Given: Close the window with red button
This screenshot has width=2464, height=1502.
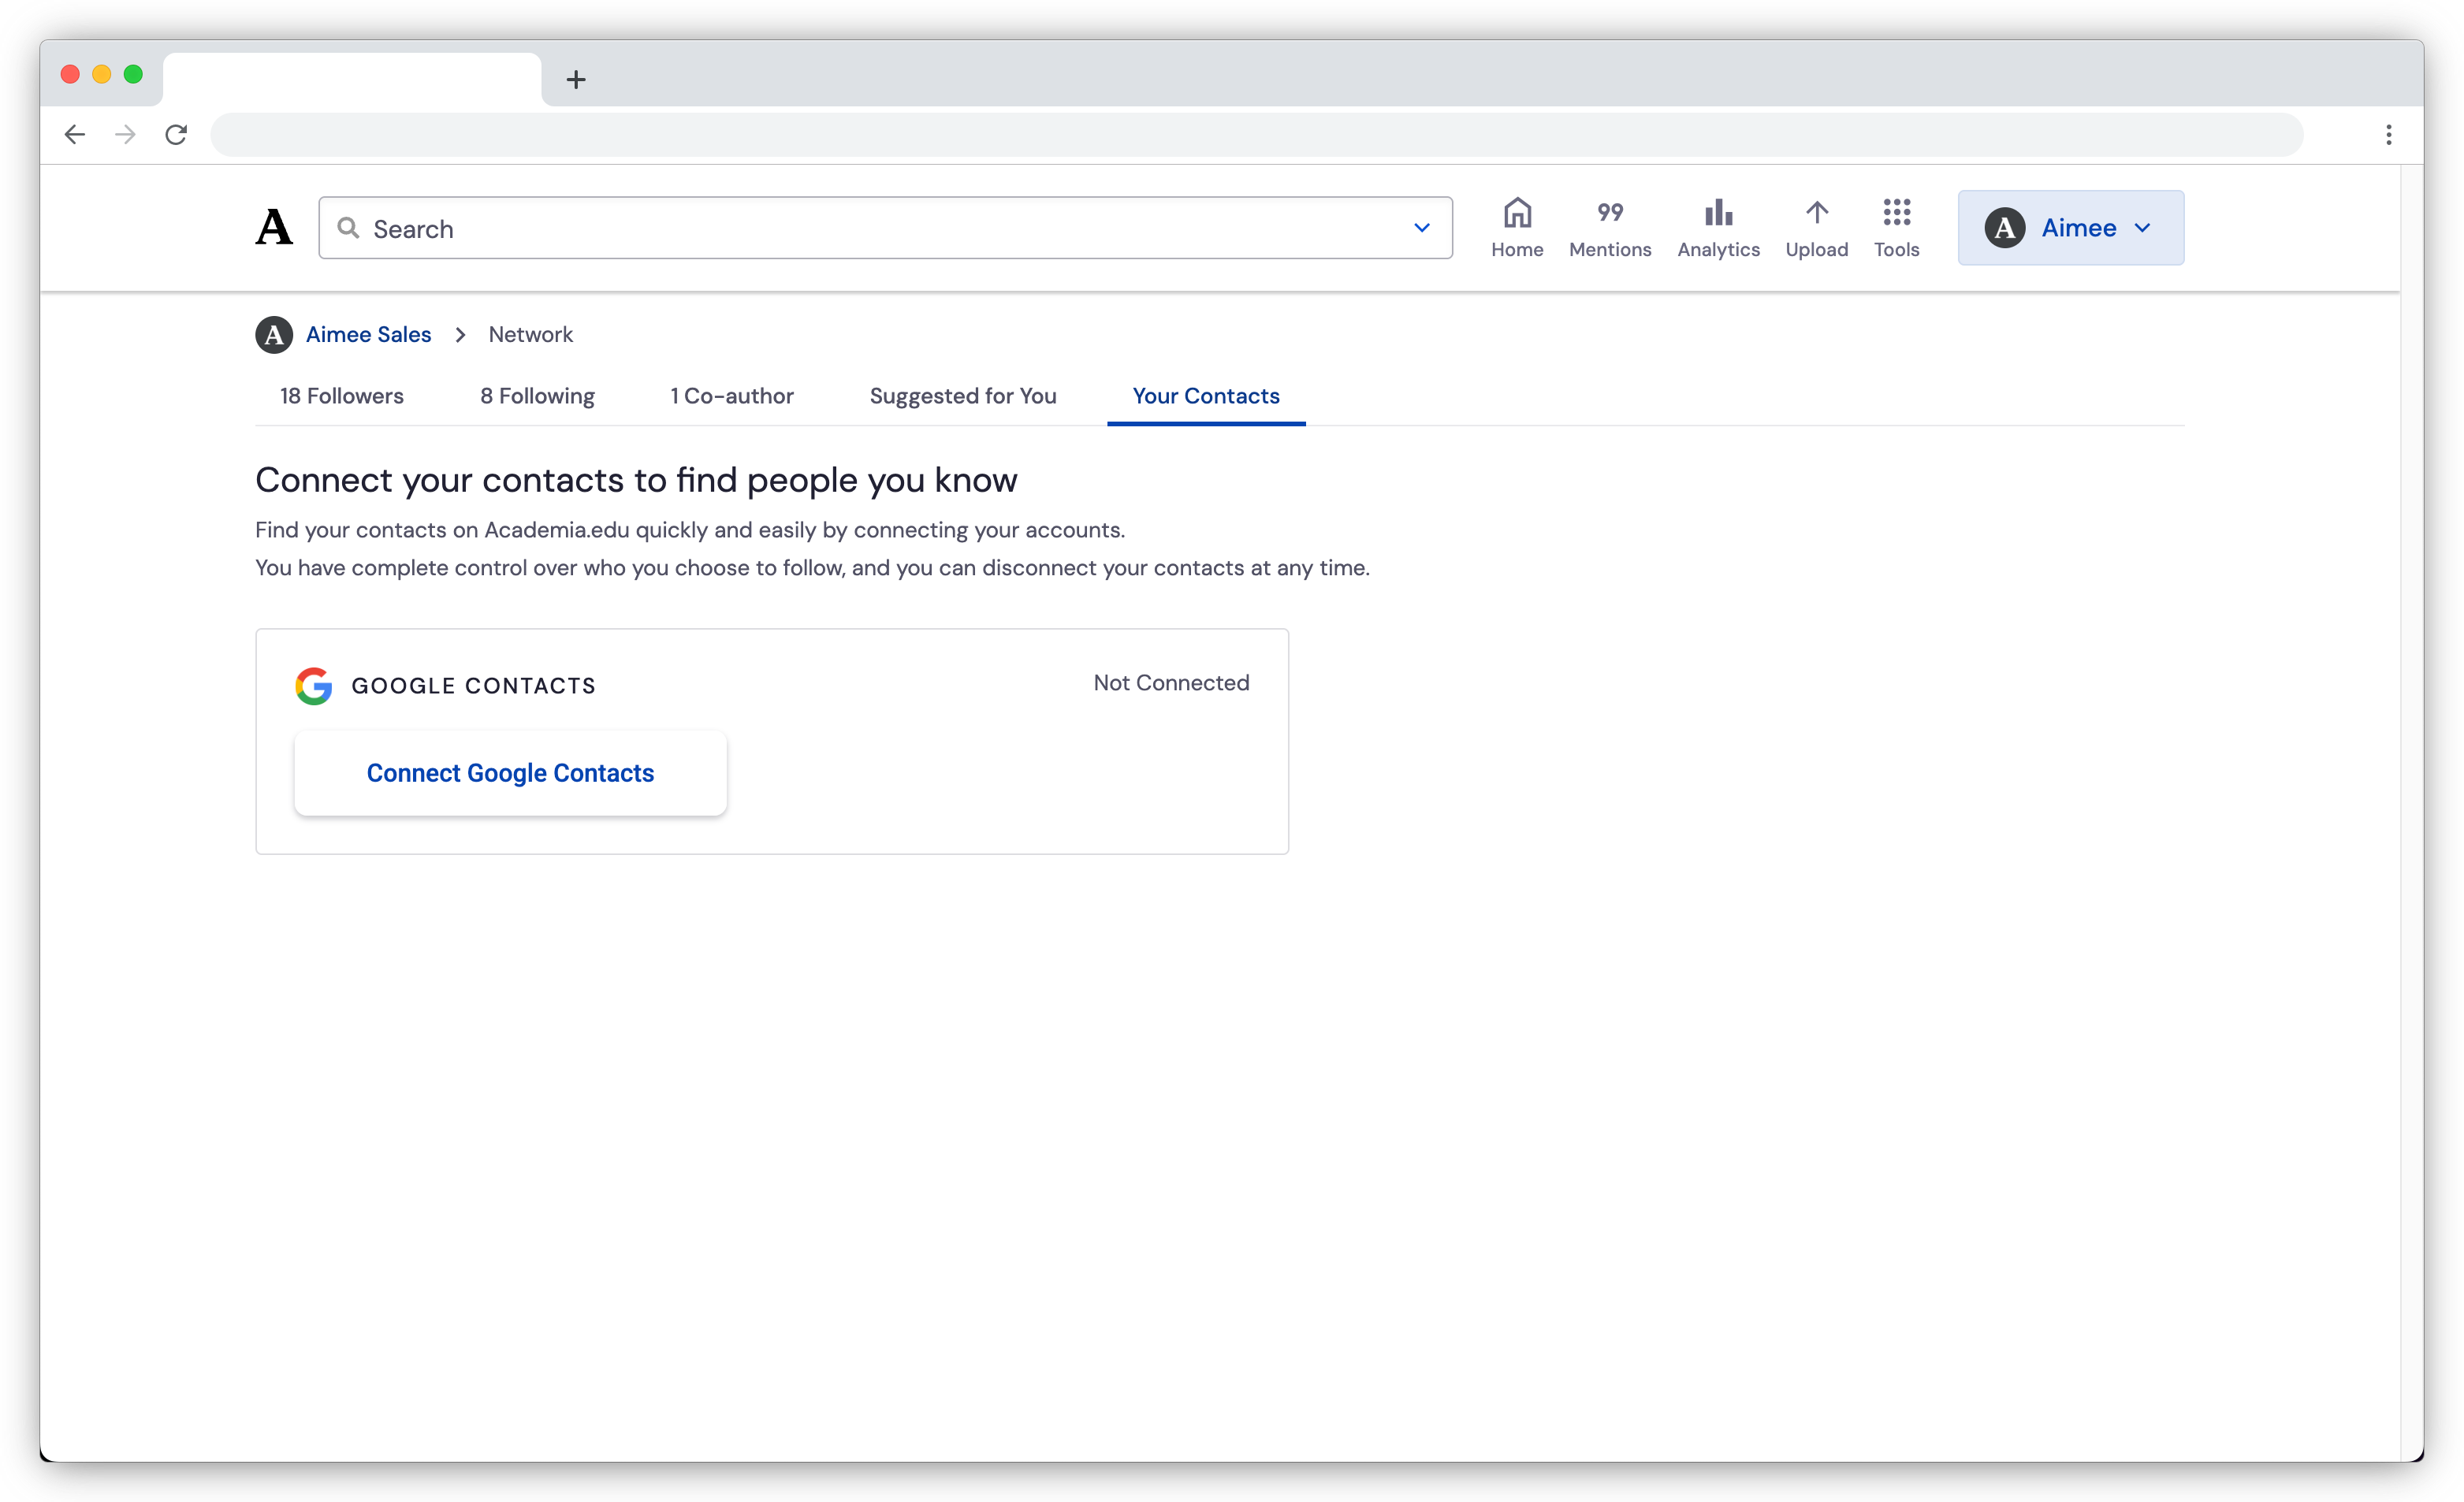Looking at the screenshot, I should click(70, 74).
